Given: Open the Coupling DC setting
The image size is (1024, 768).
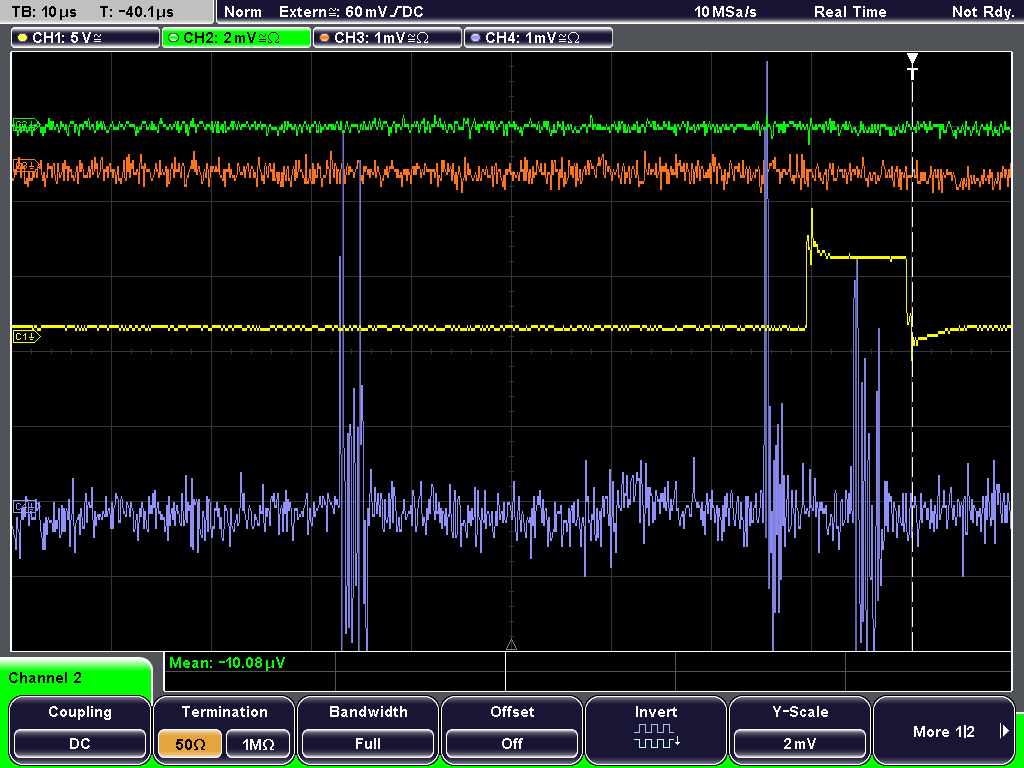Looking at the screenshot, I should pos(80,729).
